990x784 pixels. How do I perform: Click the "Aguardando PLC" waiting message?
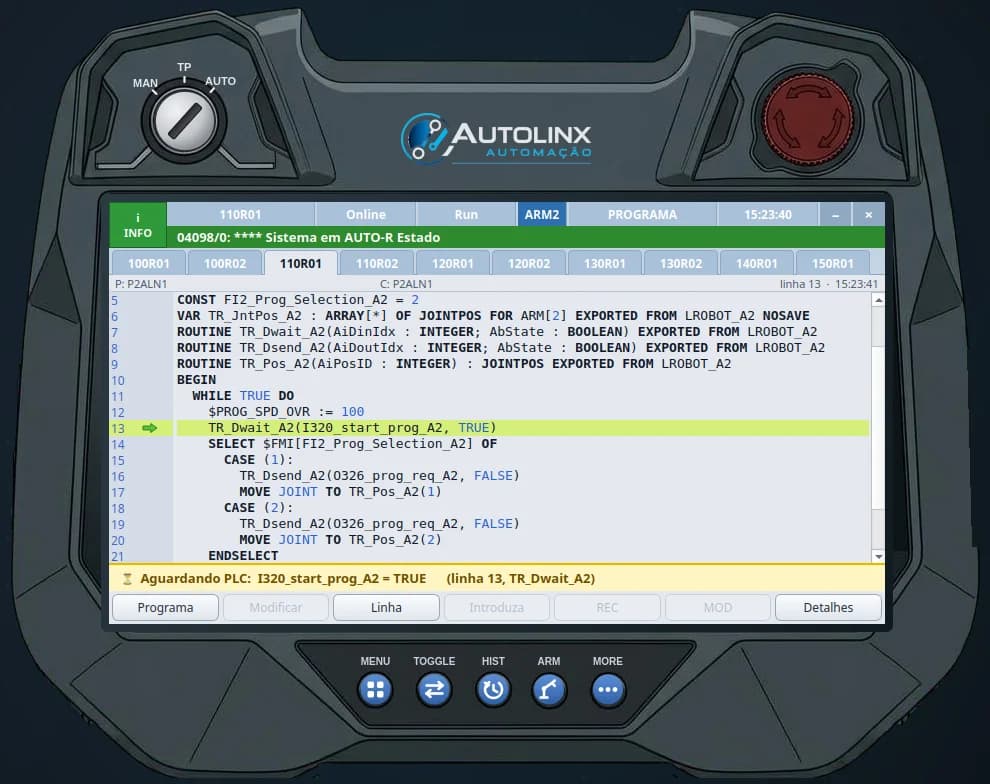(367, 579)
